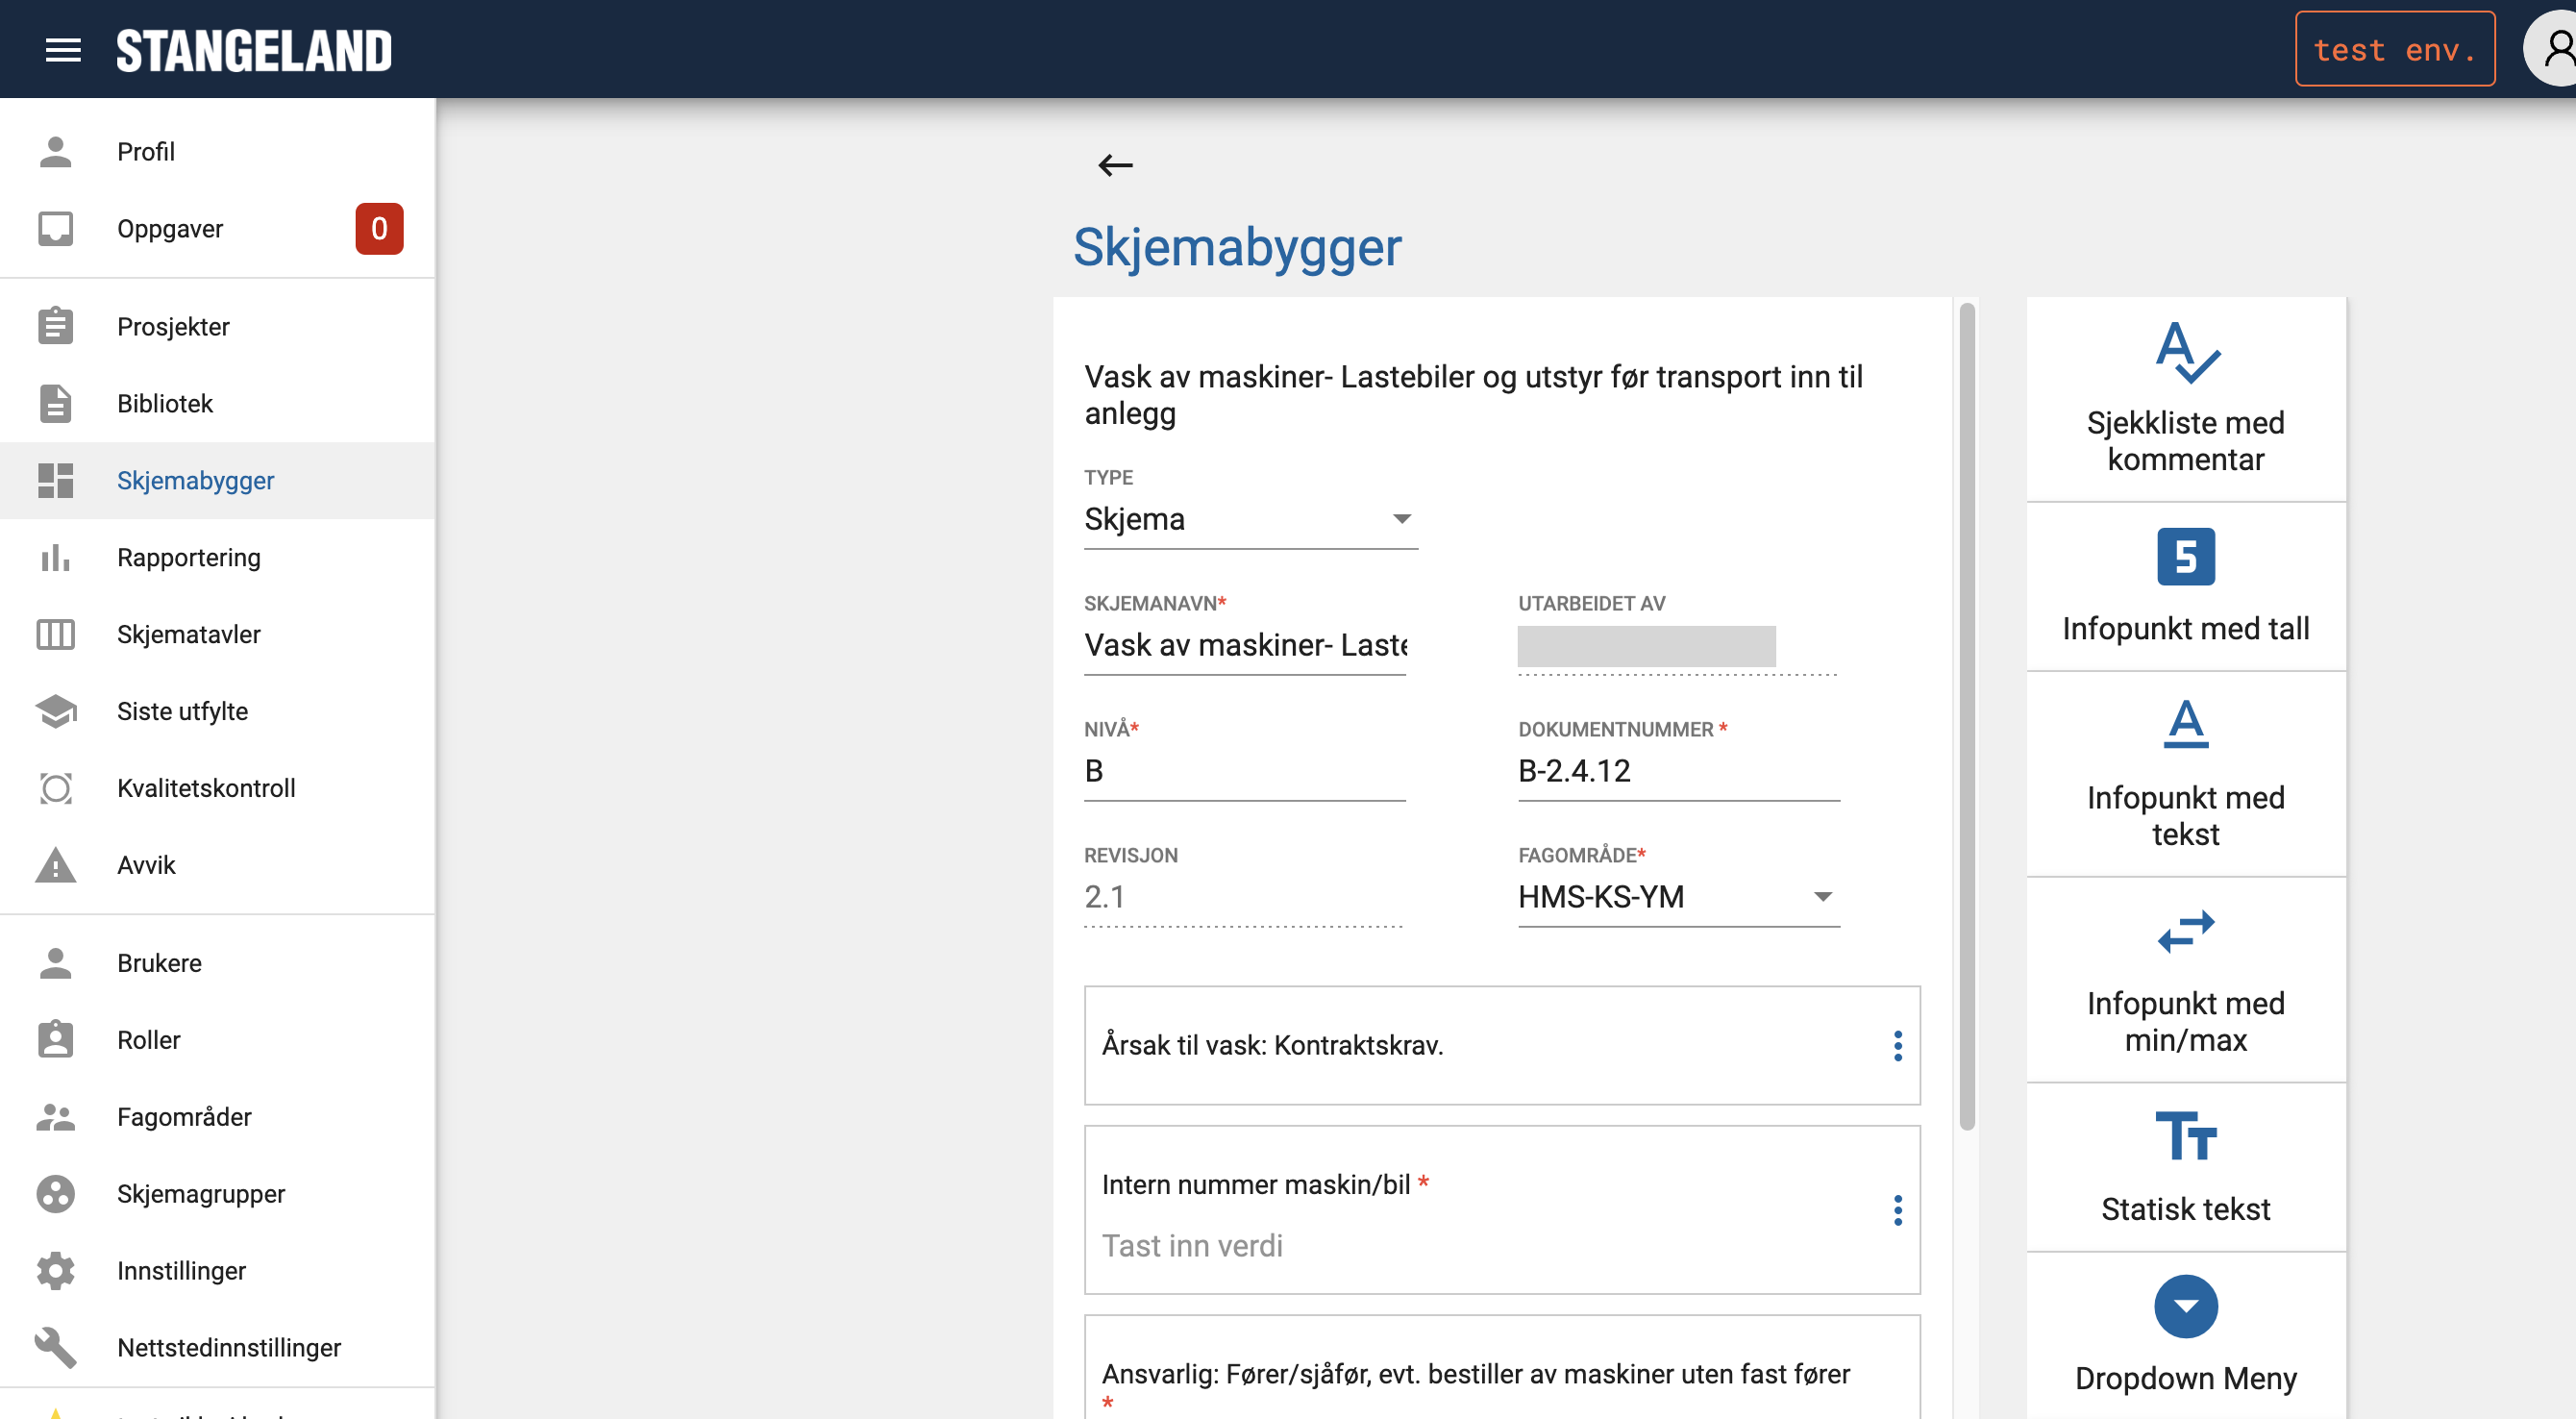
Task: Click the STANGELAND logo
Action: [253, 50]
